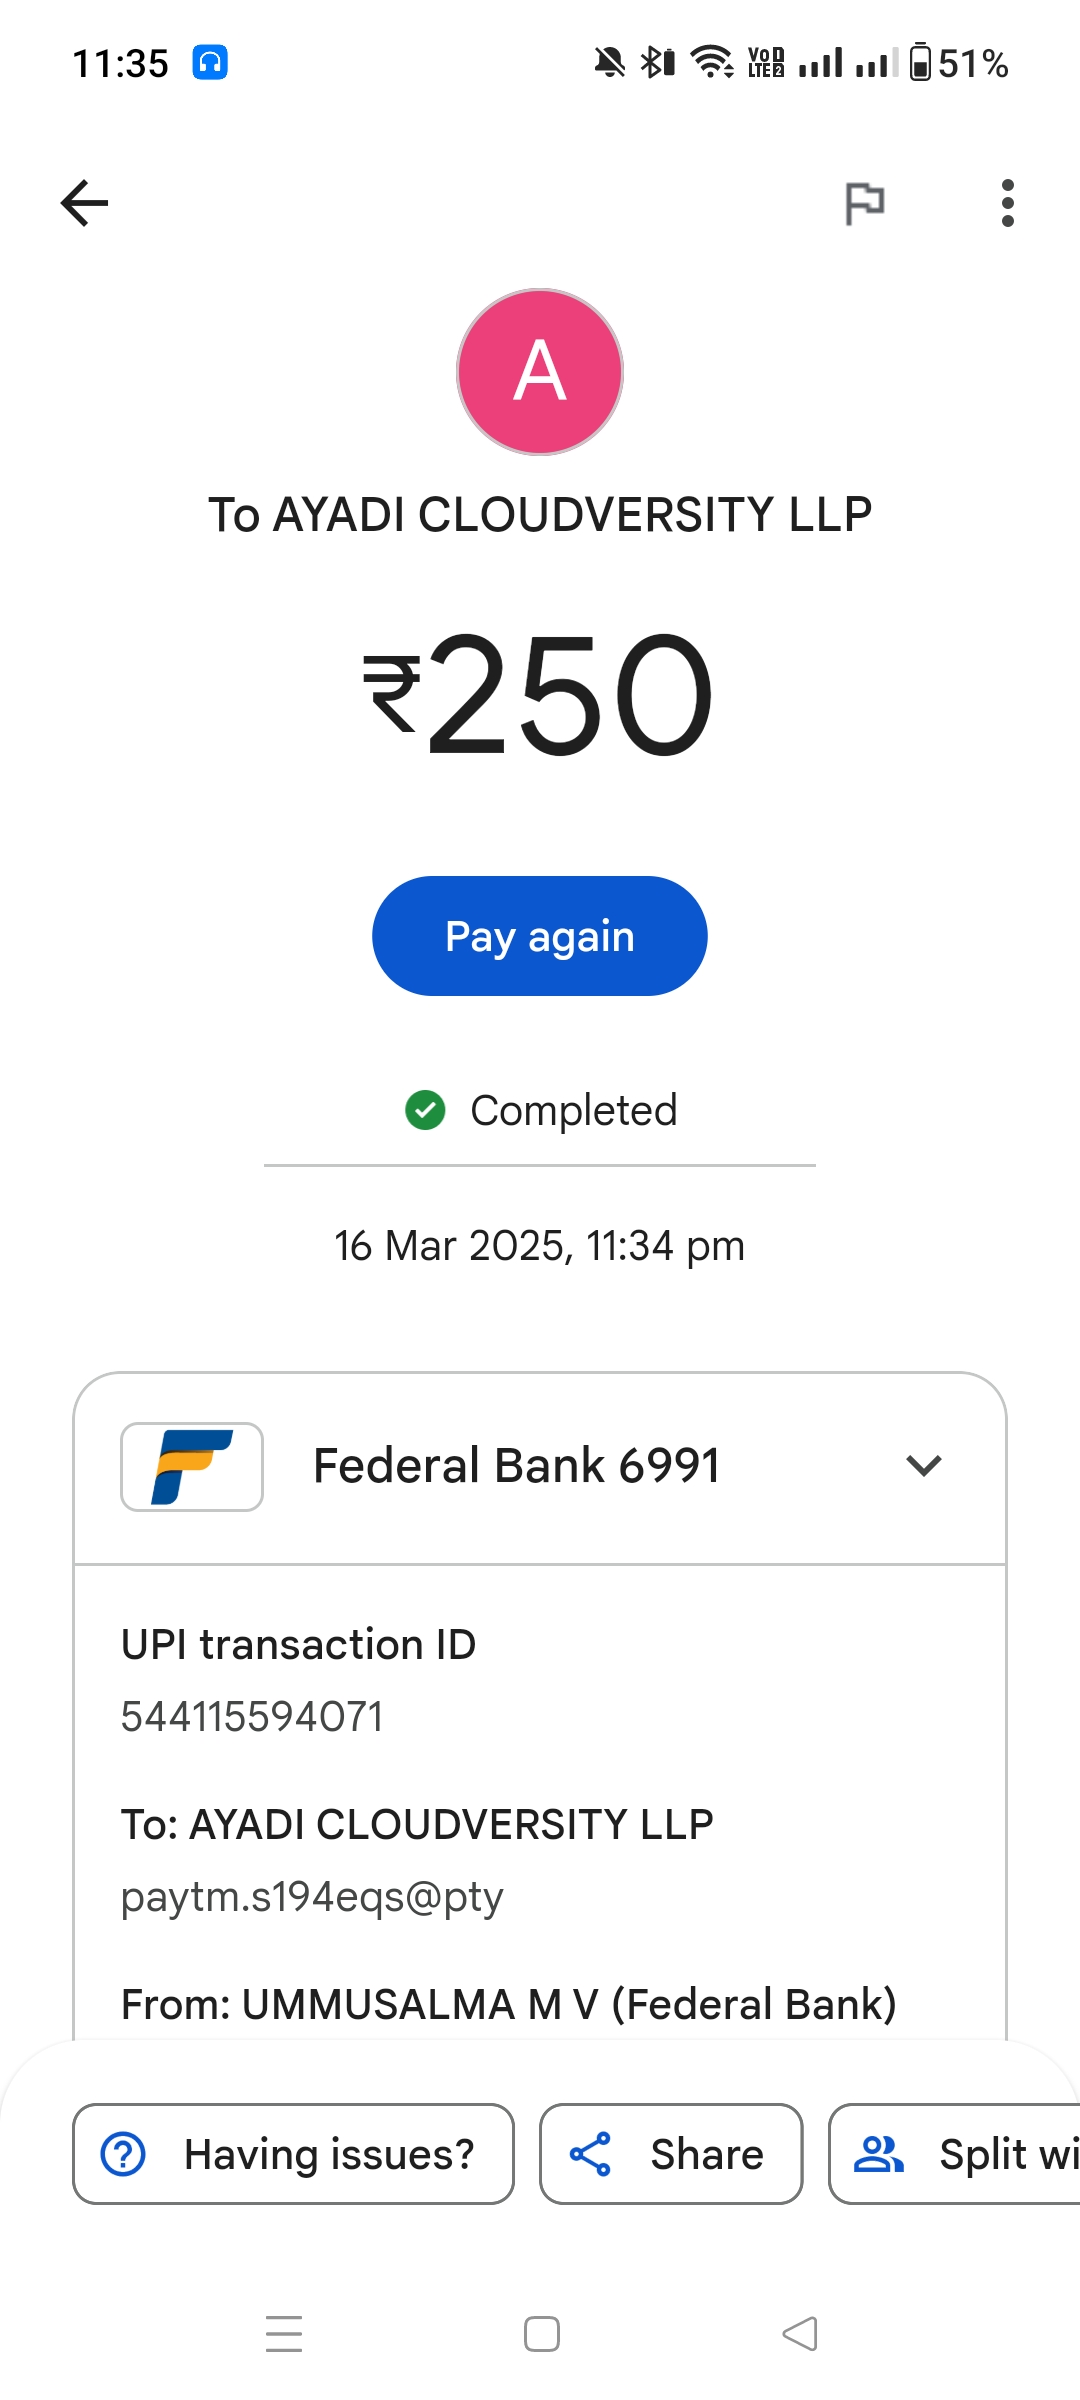
Task: Tap the Having issues? button
Action: coord(293,2154)
